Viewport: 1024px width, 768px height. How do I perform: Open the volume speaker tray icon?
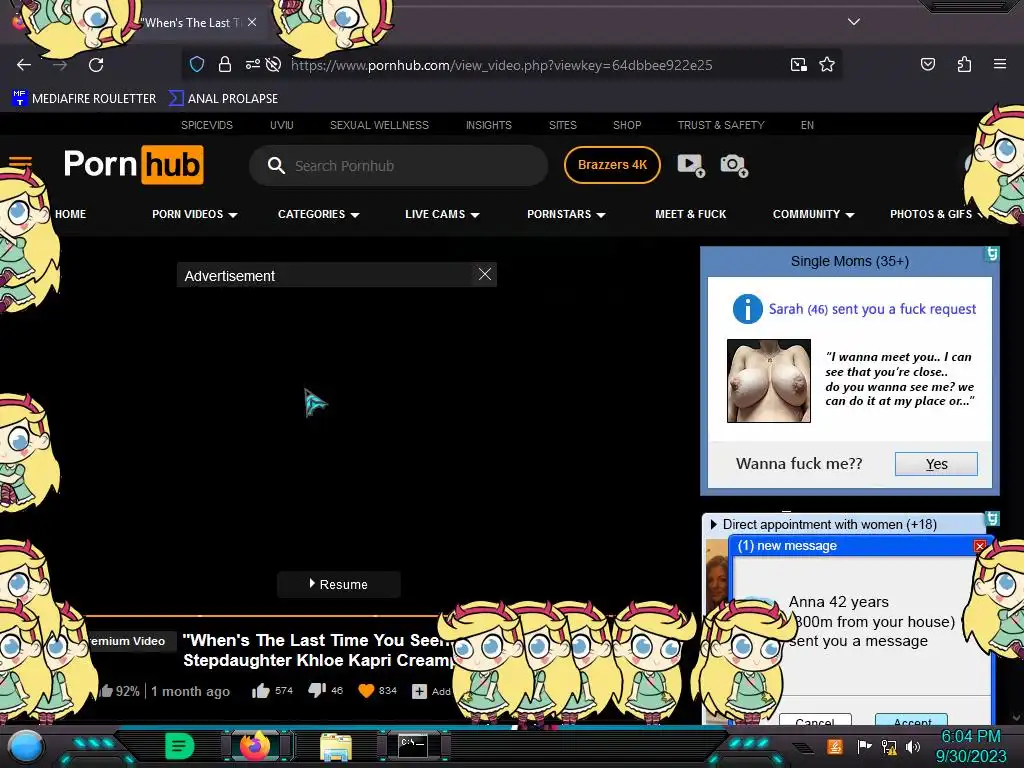(x=912, y=746)
